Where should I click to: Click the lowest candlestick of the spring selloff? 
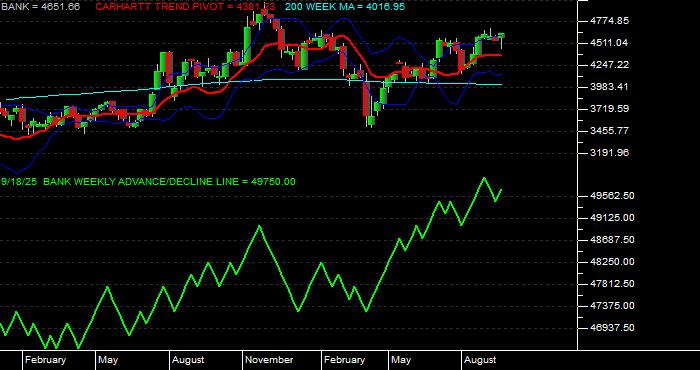371,120
